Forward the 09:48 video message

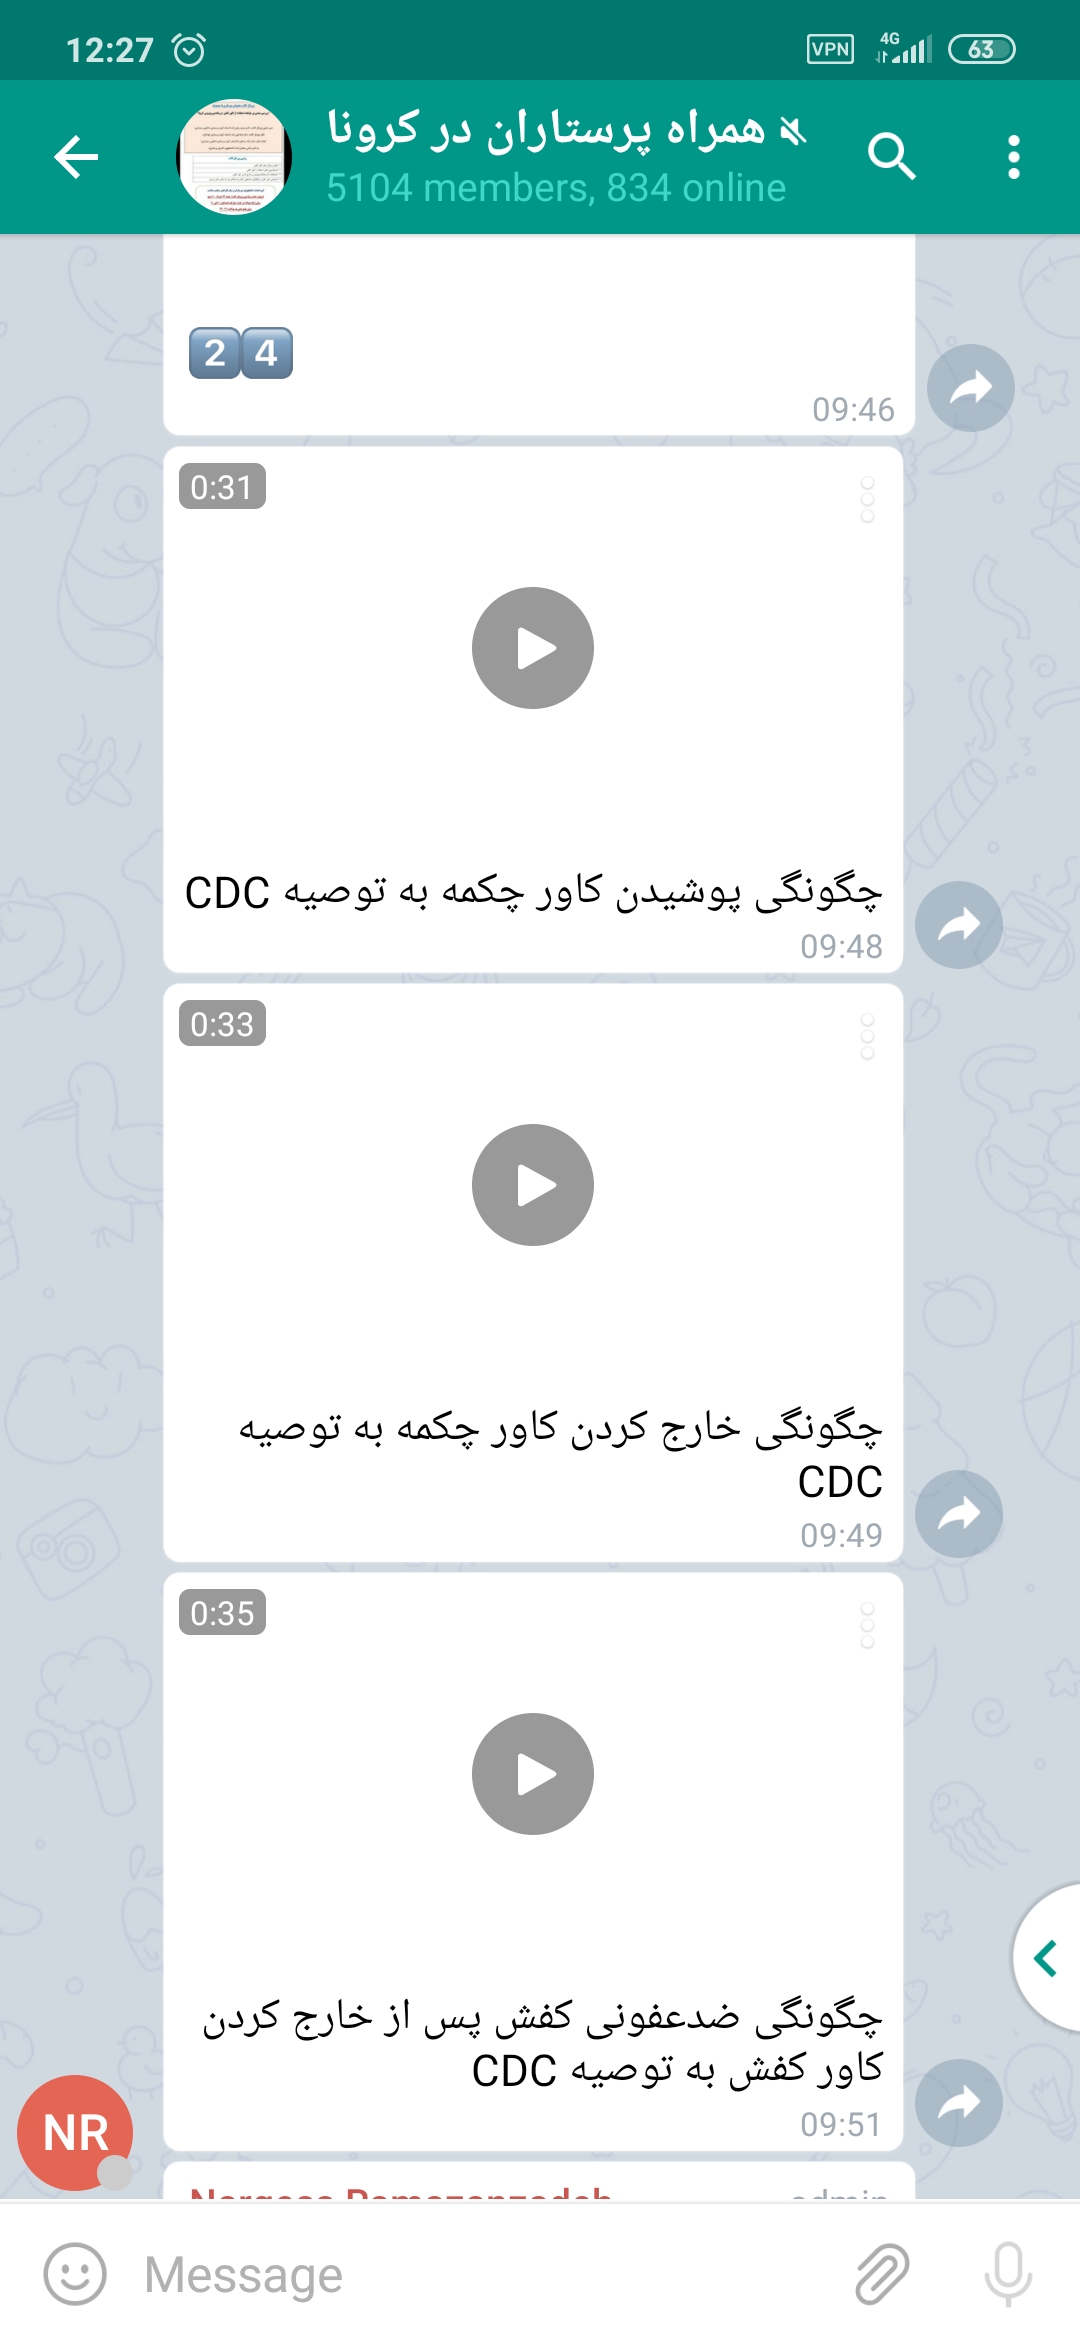coord(959,925)
